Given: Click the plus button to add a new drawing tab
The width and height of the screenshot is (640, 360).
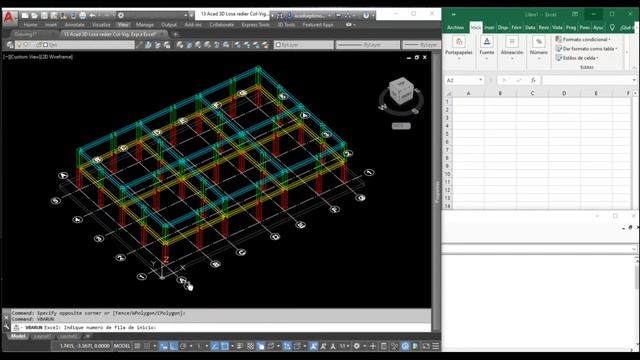Looking at the screenshot, I should (175, 34).
